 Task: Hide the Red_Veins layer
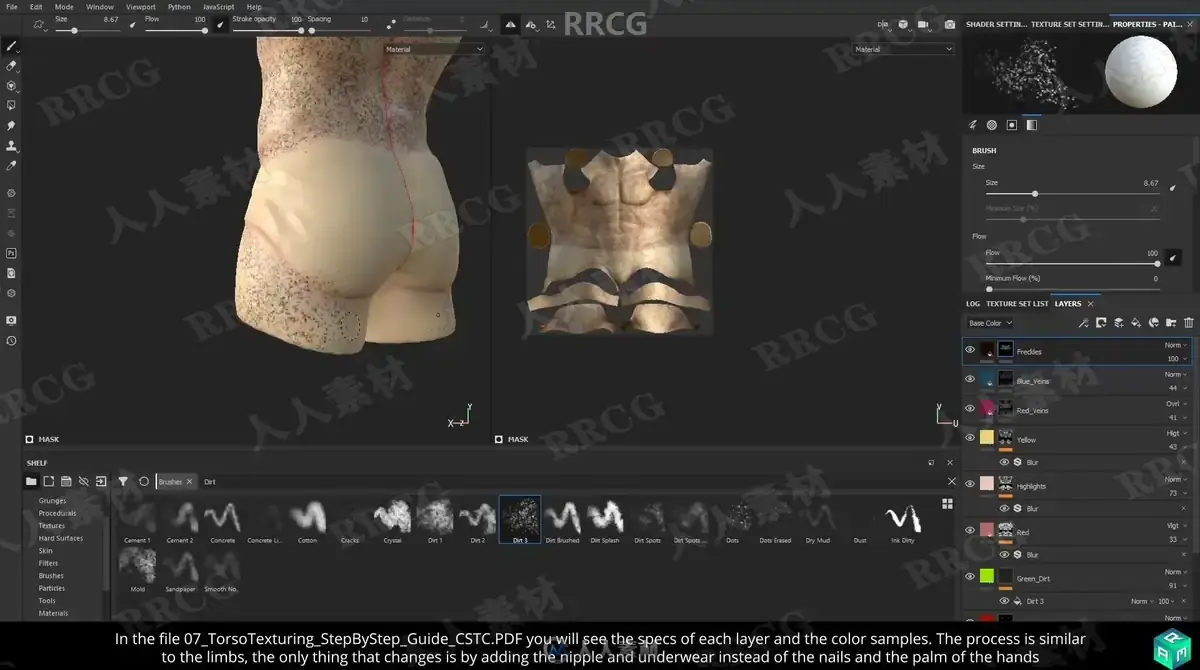click(970, 408)
